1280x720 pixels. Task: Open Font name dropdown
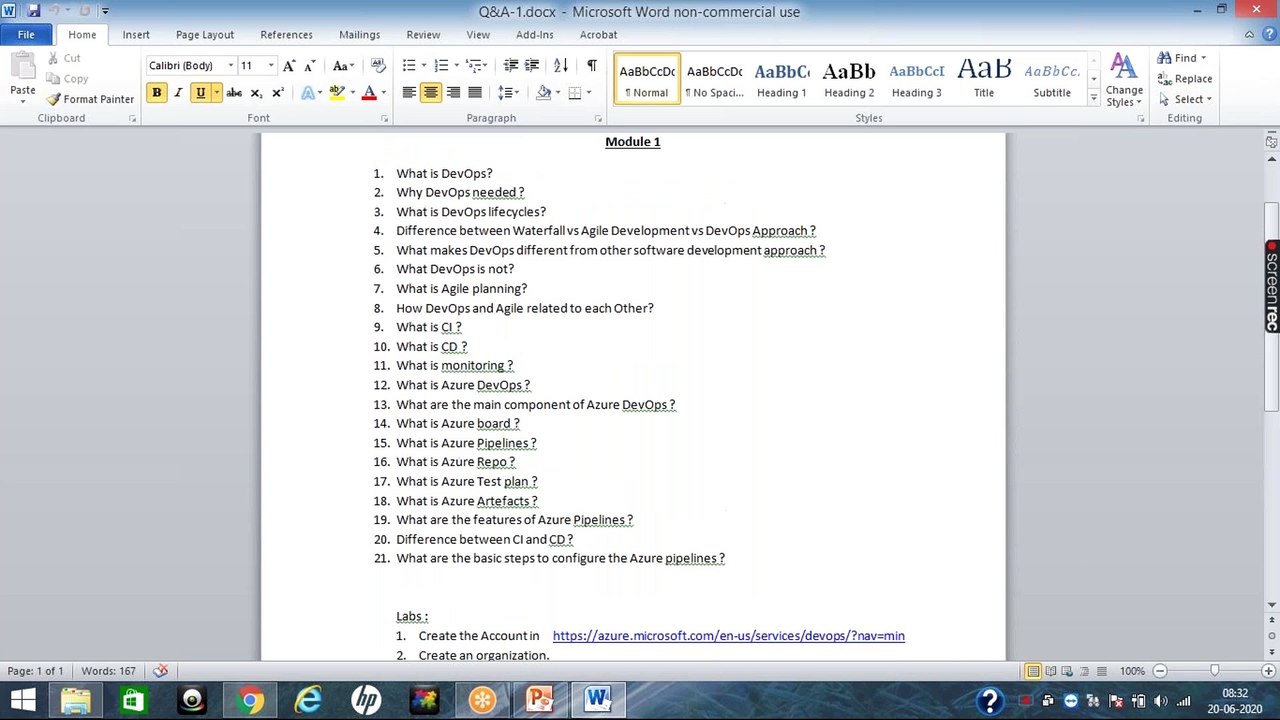pos(230,66)
